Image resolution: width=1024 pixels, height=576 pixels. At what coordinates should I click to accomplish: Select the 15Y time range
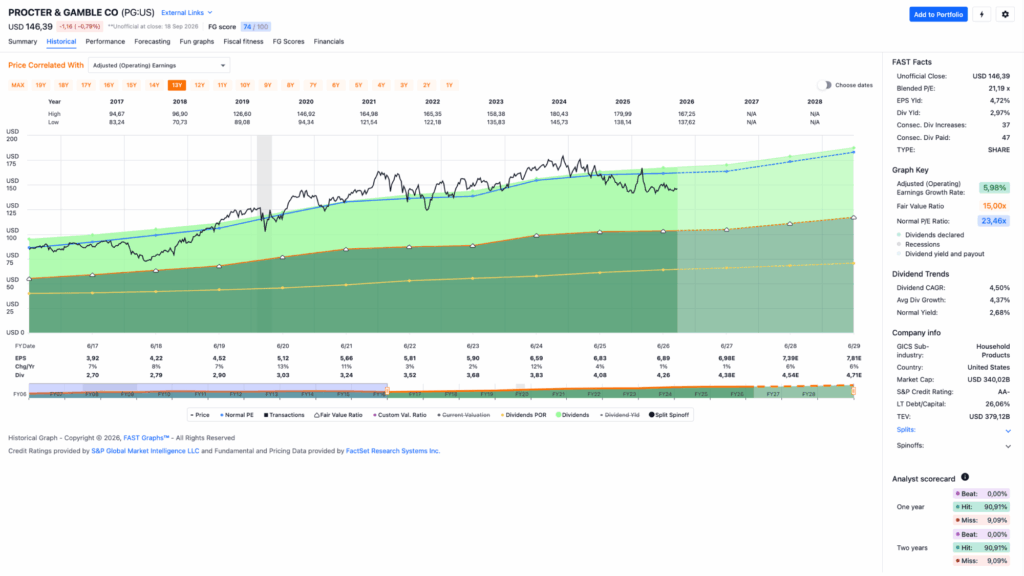pos(131,85)
